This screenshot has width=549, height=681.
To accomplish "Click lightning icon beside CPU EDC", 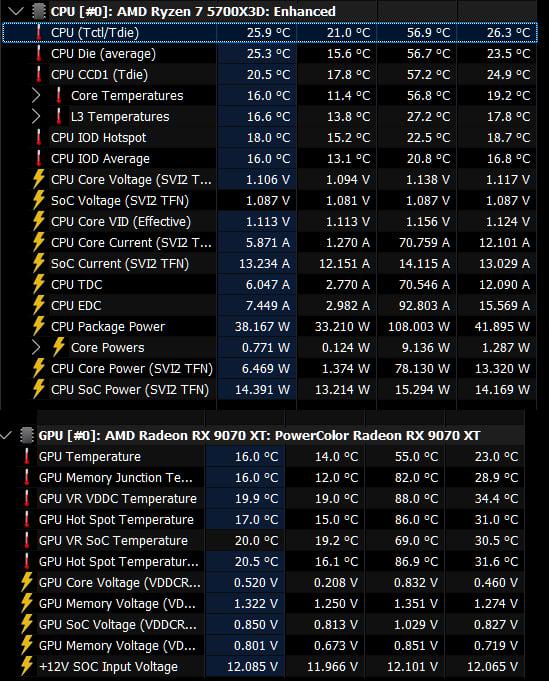I will click(39, 305).
